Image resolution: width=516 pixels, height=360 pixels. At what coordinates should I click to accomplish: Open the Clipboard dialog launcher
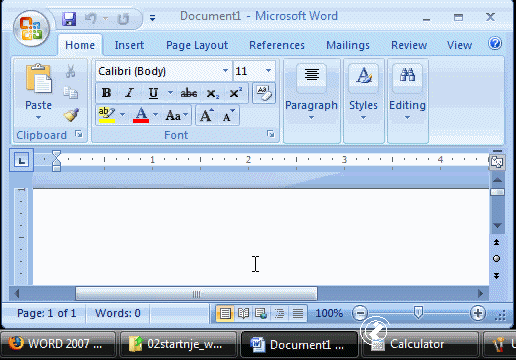(79, 134)
